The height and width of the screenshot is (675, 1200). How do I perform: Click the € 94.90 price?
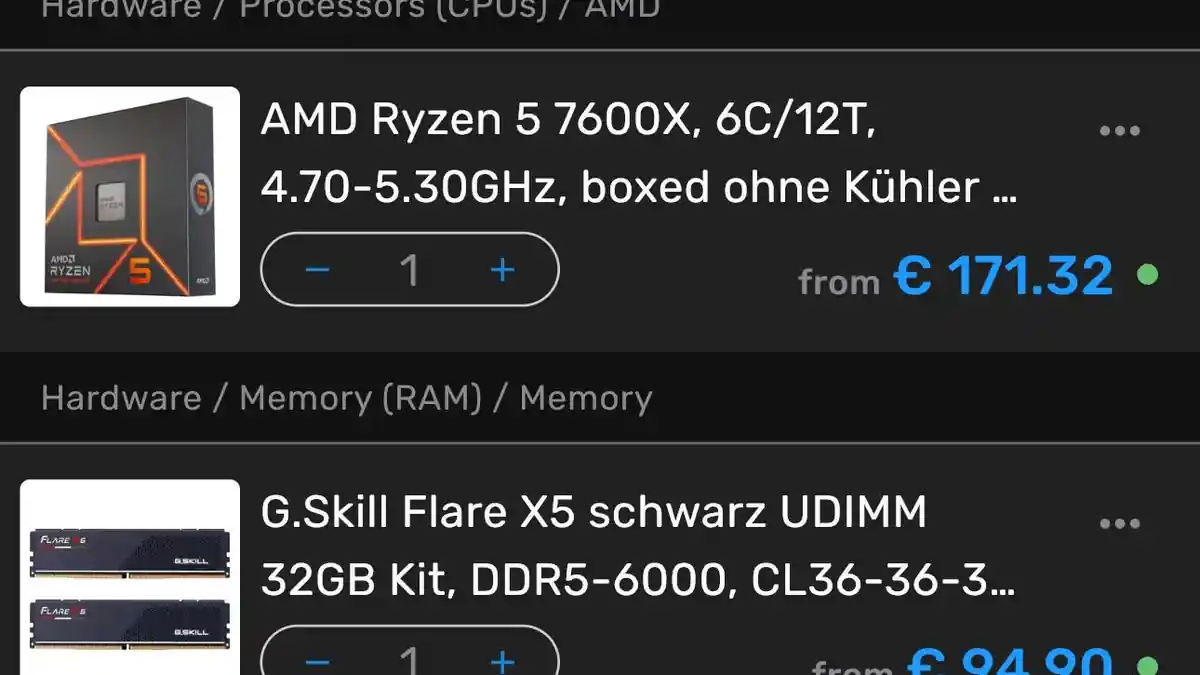click(x=1008, y=662)
